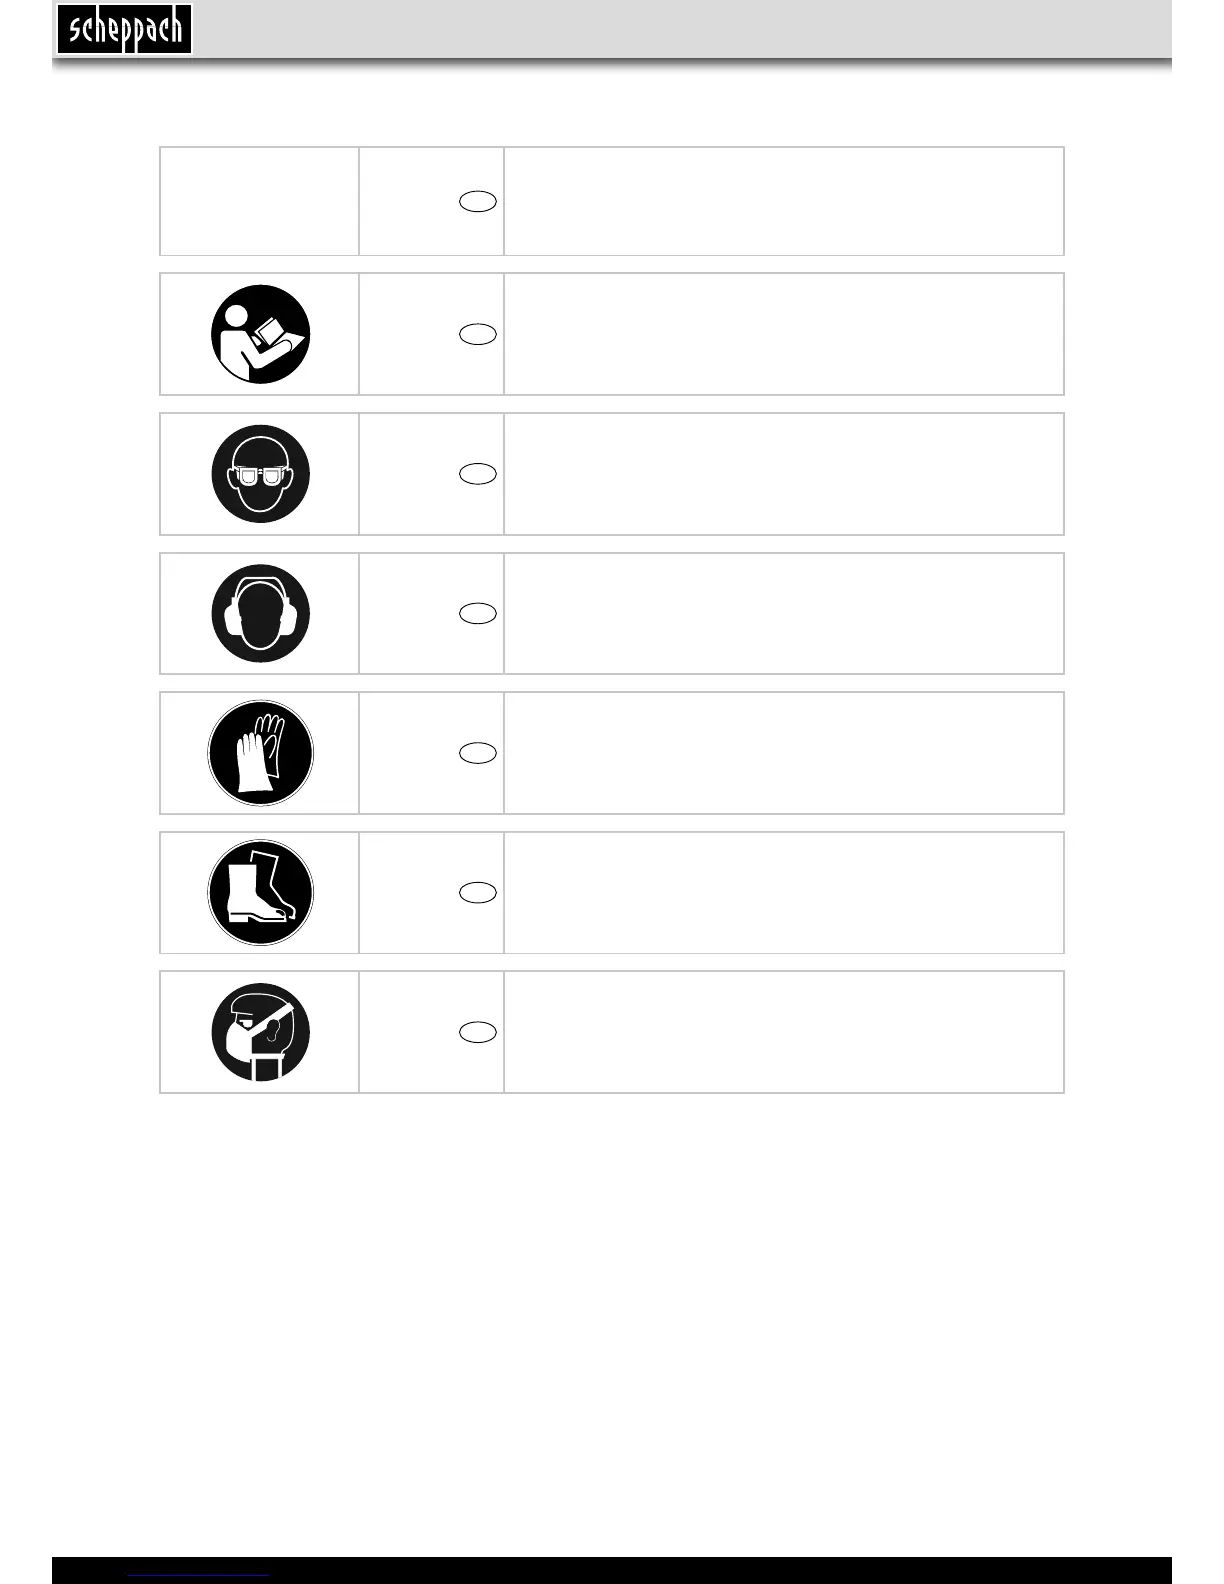
Task: Click the oval next to read-manual symbol
Action: [478, 334]
